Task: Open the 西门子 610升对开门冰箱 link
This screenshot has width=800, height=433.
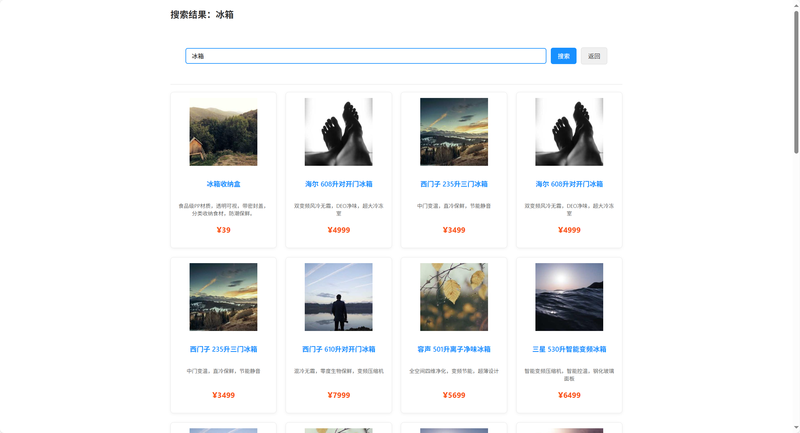Action: point(339,349)
